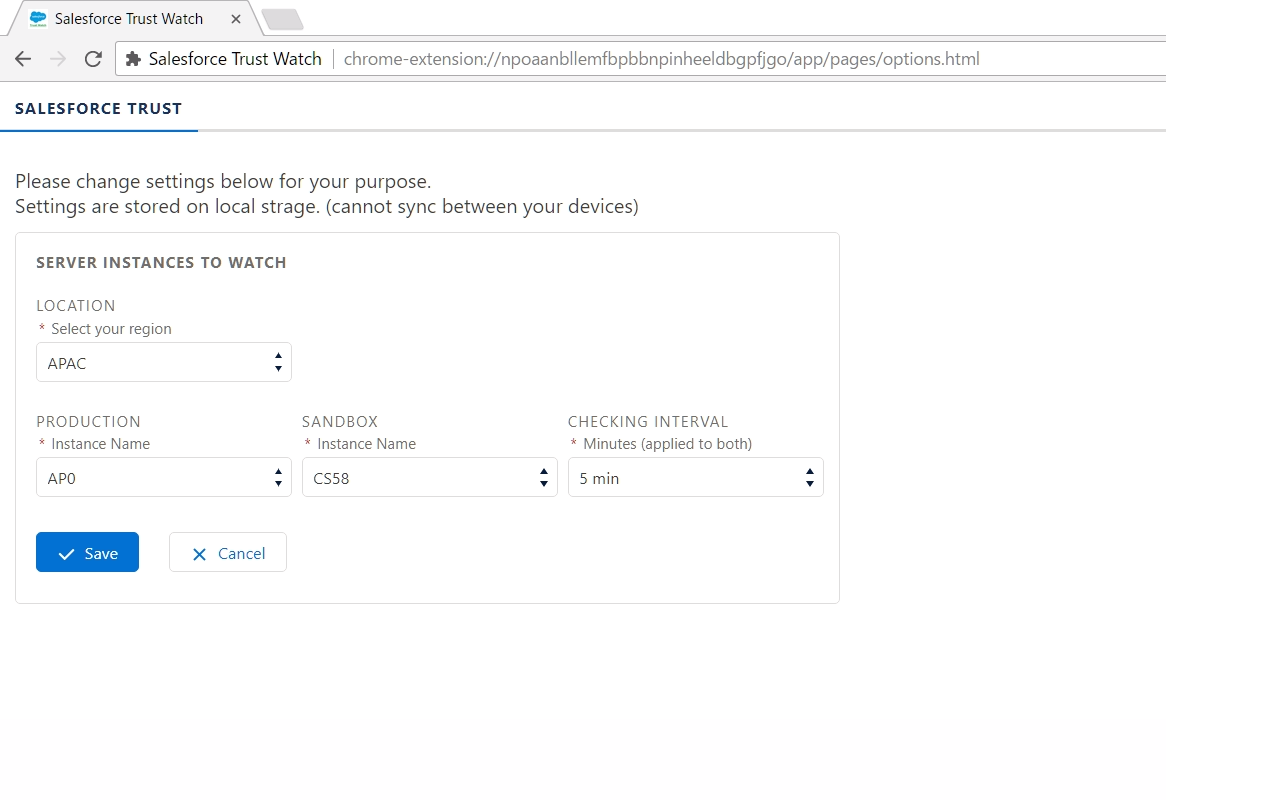Open Production instance dropdown showing AP0
Viewport: 1280px width, 800px height.
click(x=164, y=478)
